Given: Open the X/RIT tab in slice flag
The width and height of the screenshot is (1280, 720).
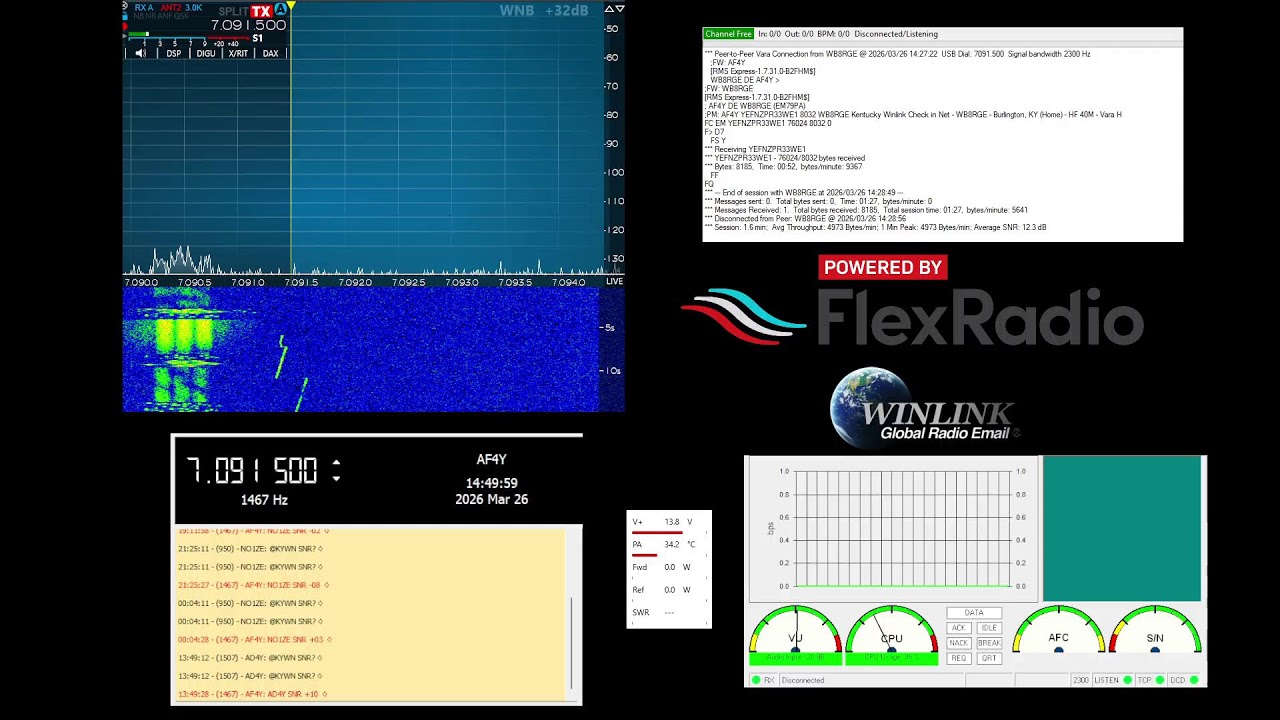Looking at the screenshot, I should [238, 53].
